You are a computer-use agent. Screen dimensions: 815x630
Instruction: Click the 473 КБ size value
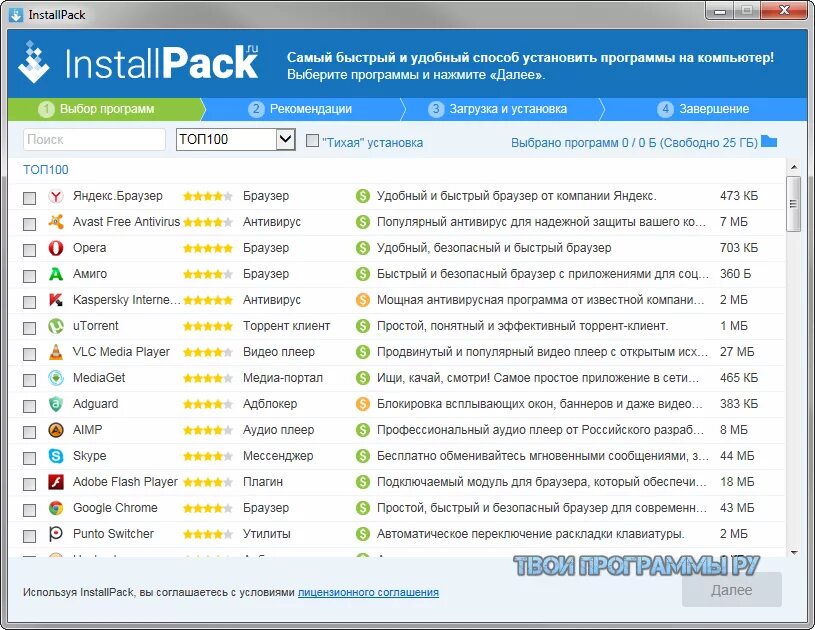tap(739, 196)
